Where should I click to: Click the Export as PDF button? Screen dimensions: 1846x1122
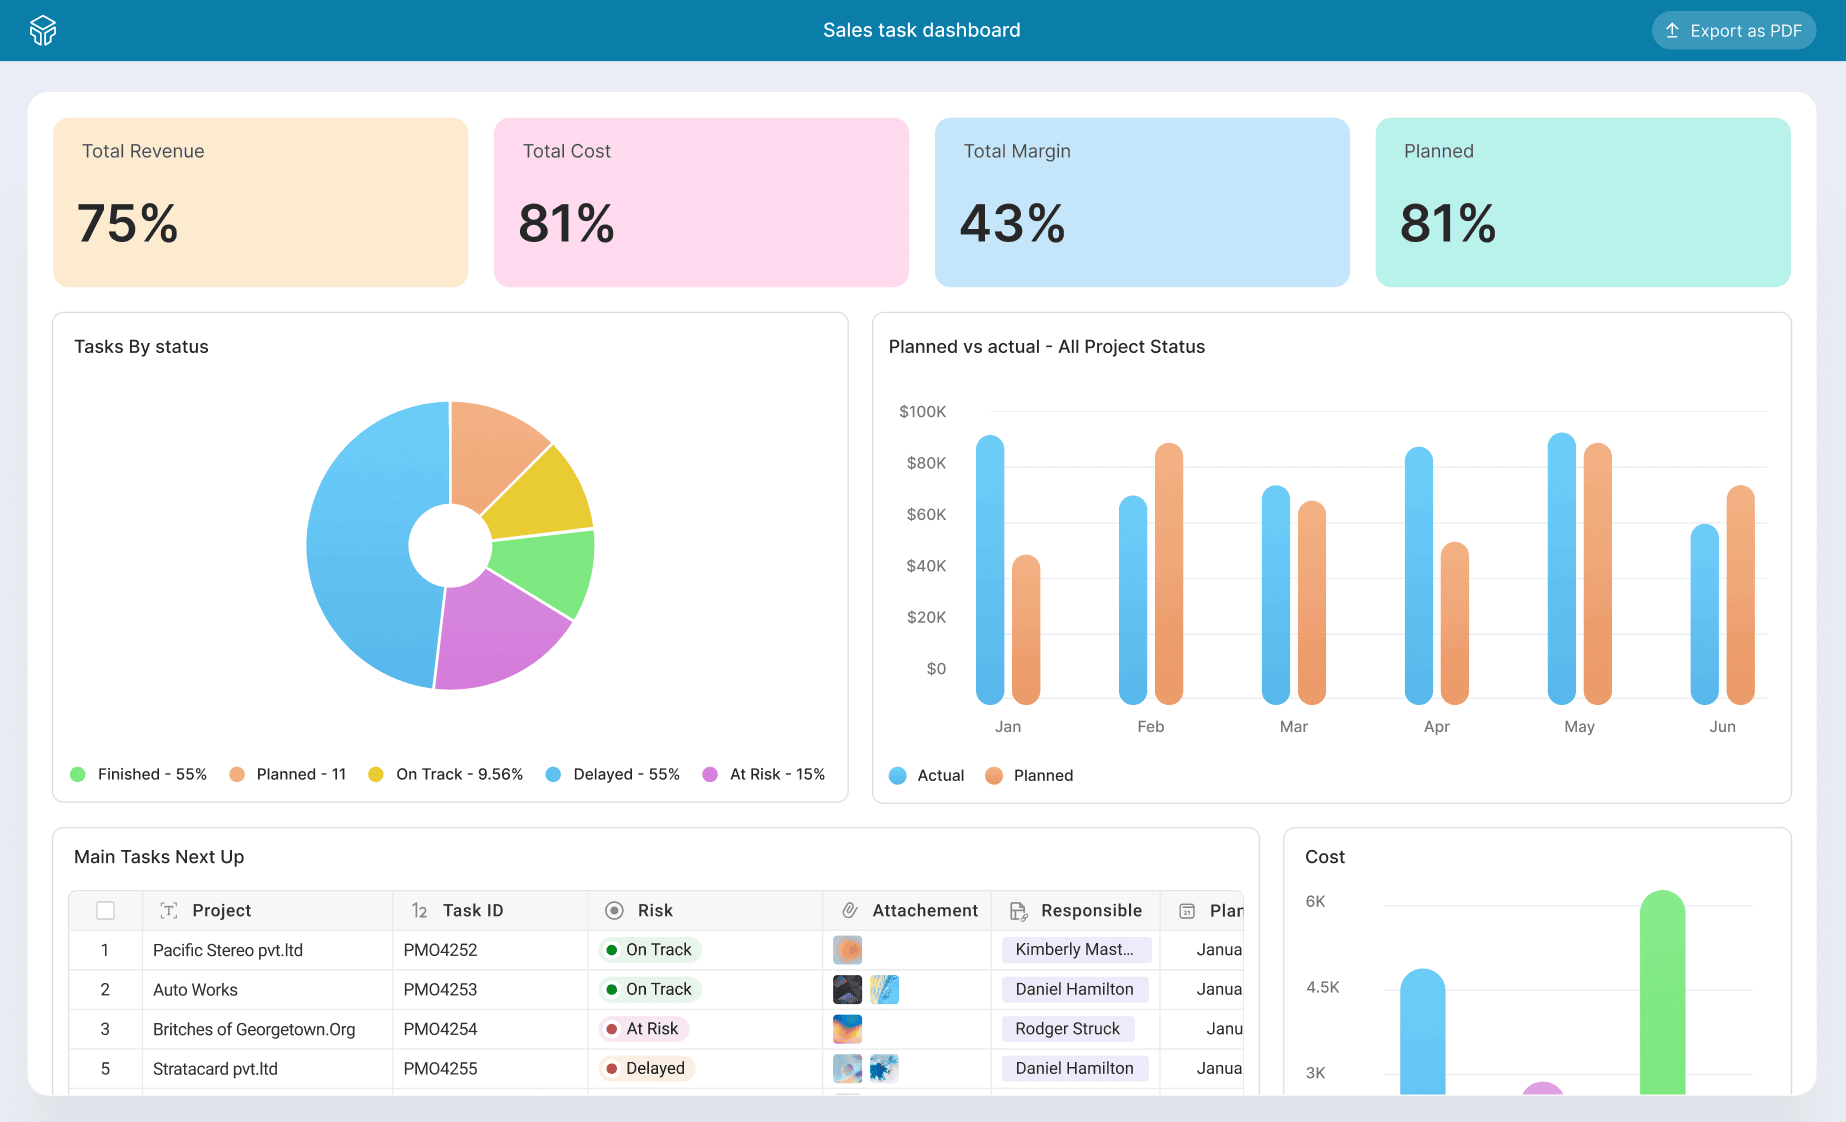1733,30
